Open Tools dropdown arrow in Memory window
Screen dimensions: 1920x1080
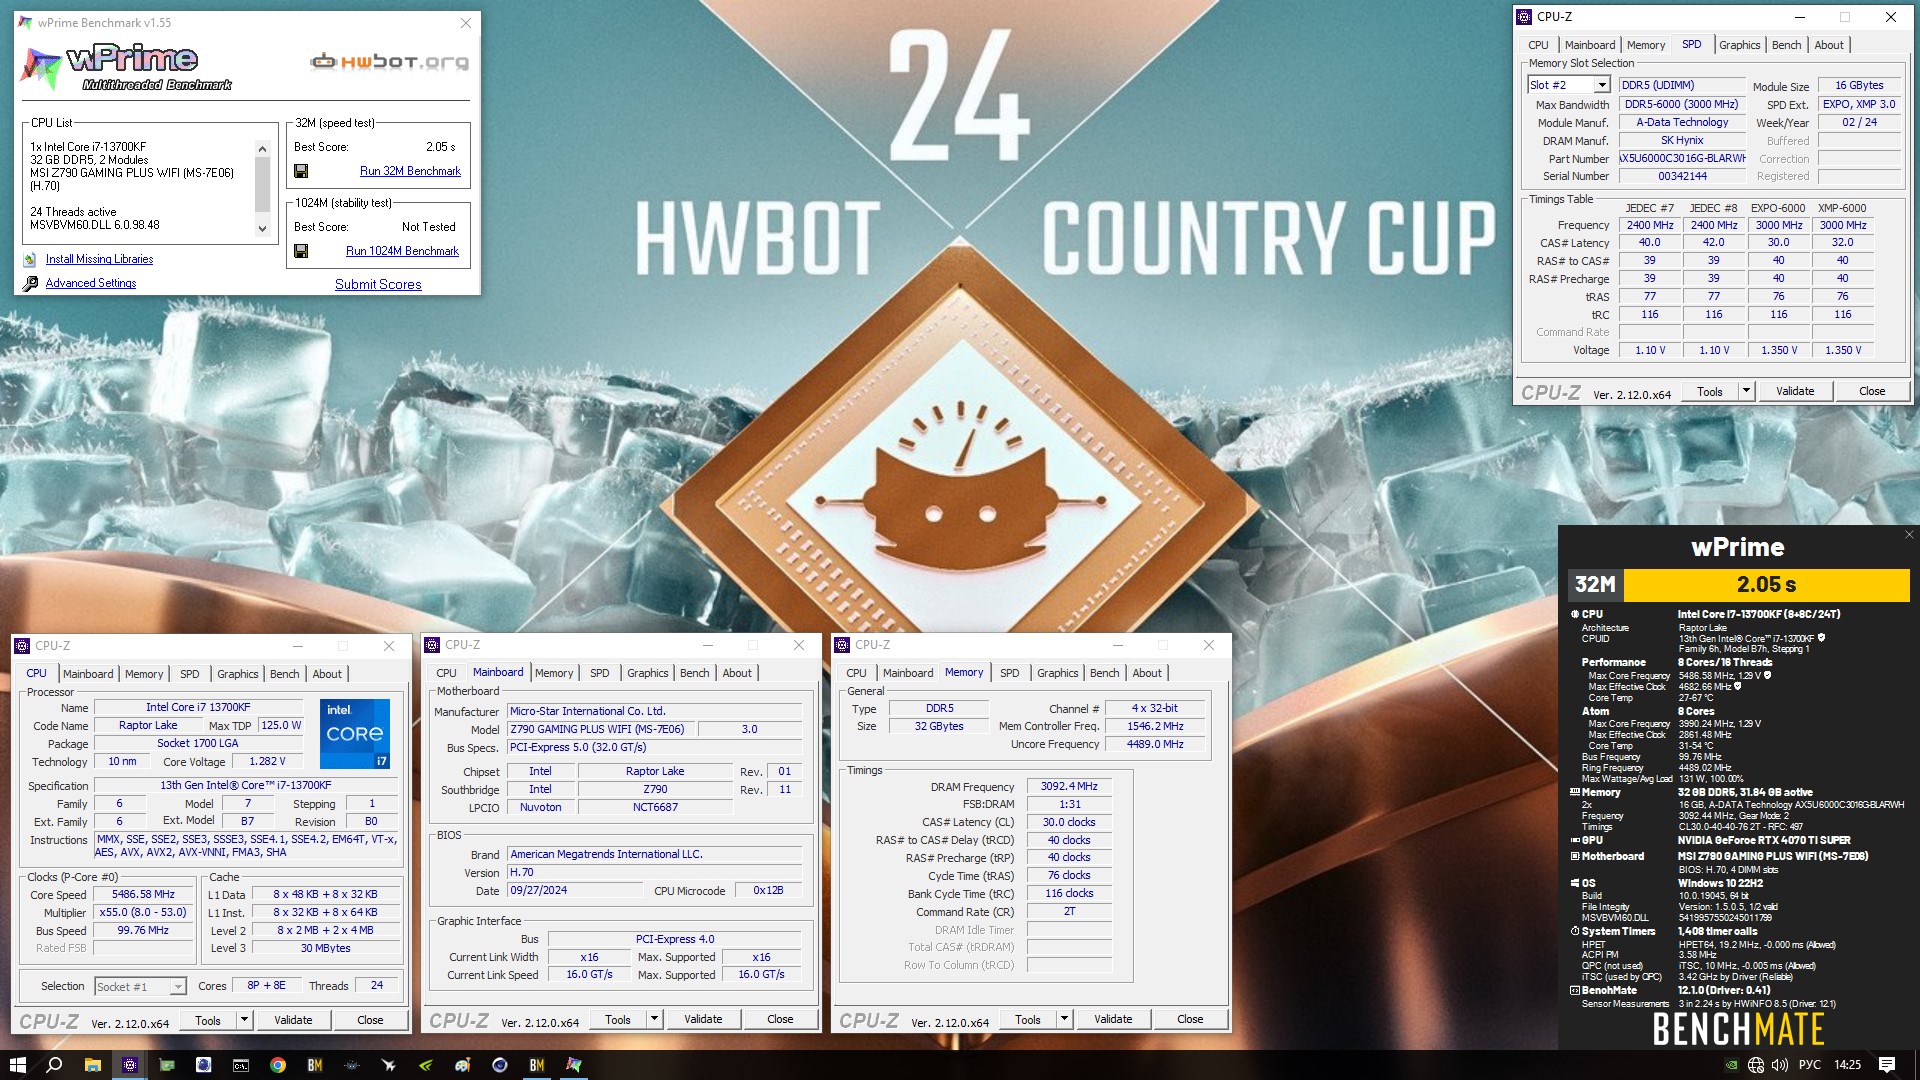click(x=1064, y=1019)
